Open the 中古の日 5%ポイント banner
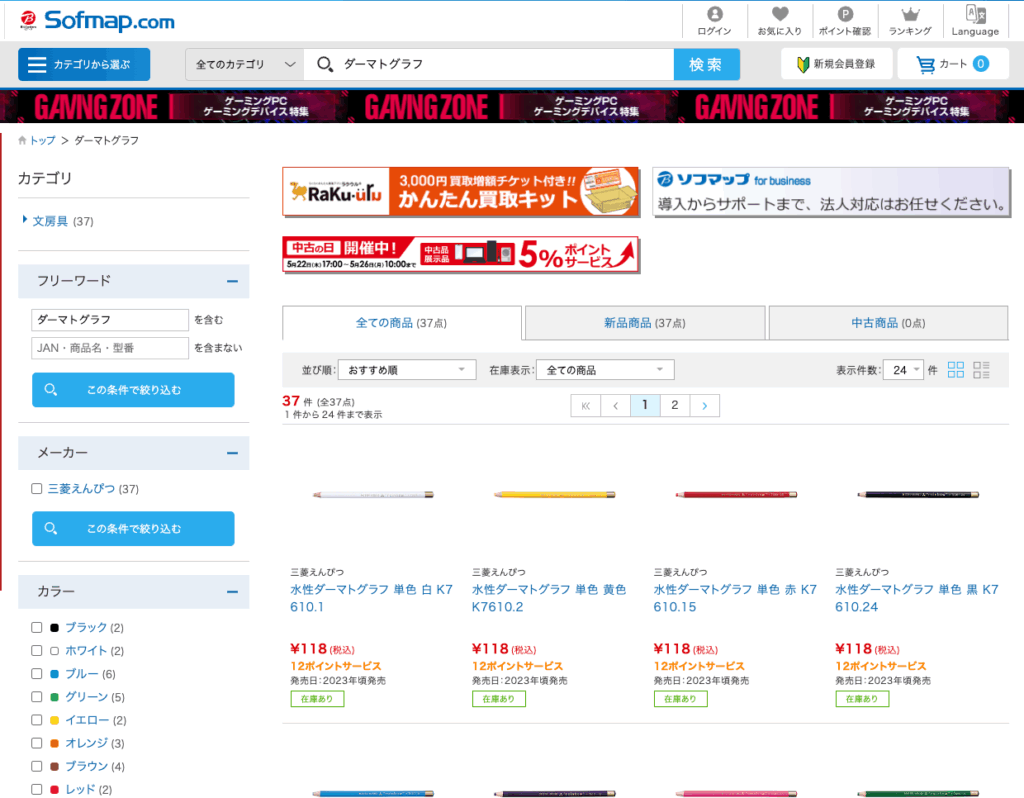 pyautogui.click(x=460, y=254)
